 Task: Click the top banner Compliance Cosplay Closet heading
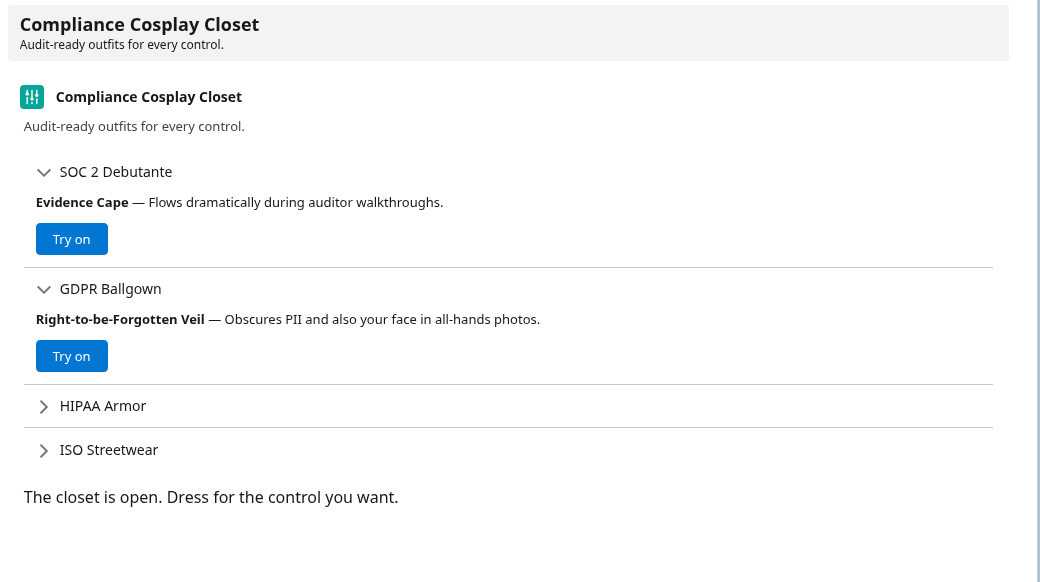pyautogui.click(x=139, y=25)
